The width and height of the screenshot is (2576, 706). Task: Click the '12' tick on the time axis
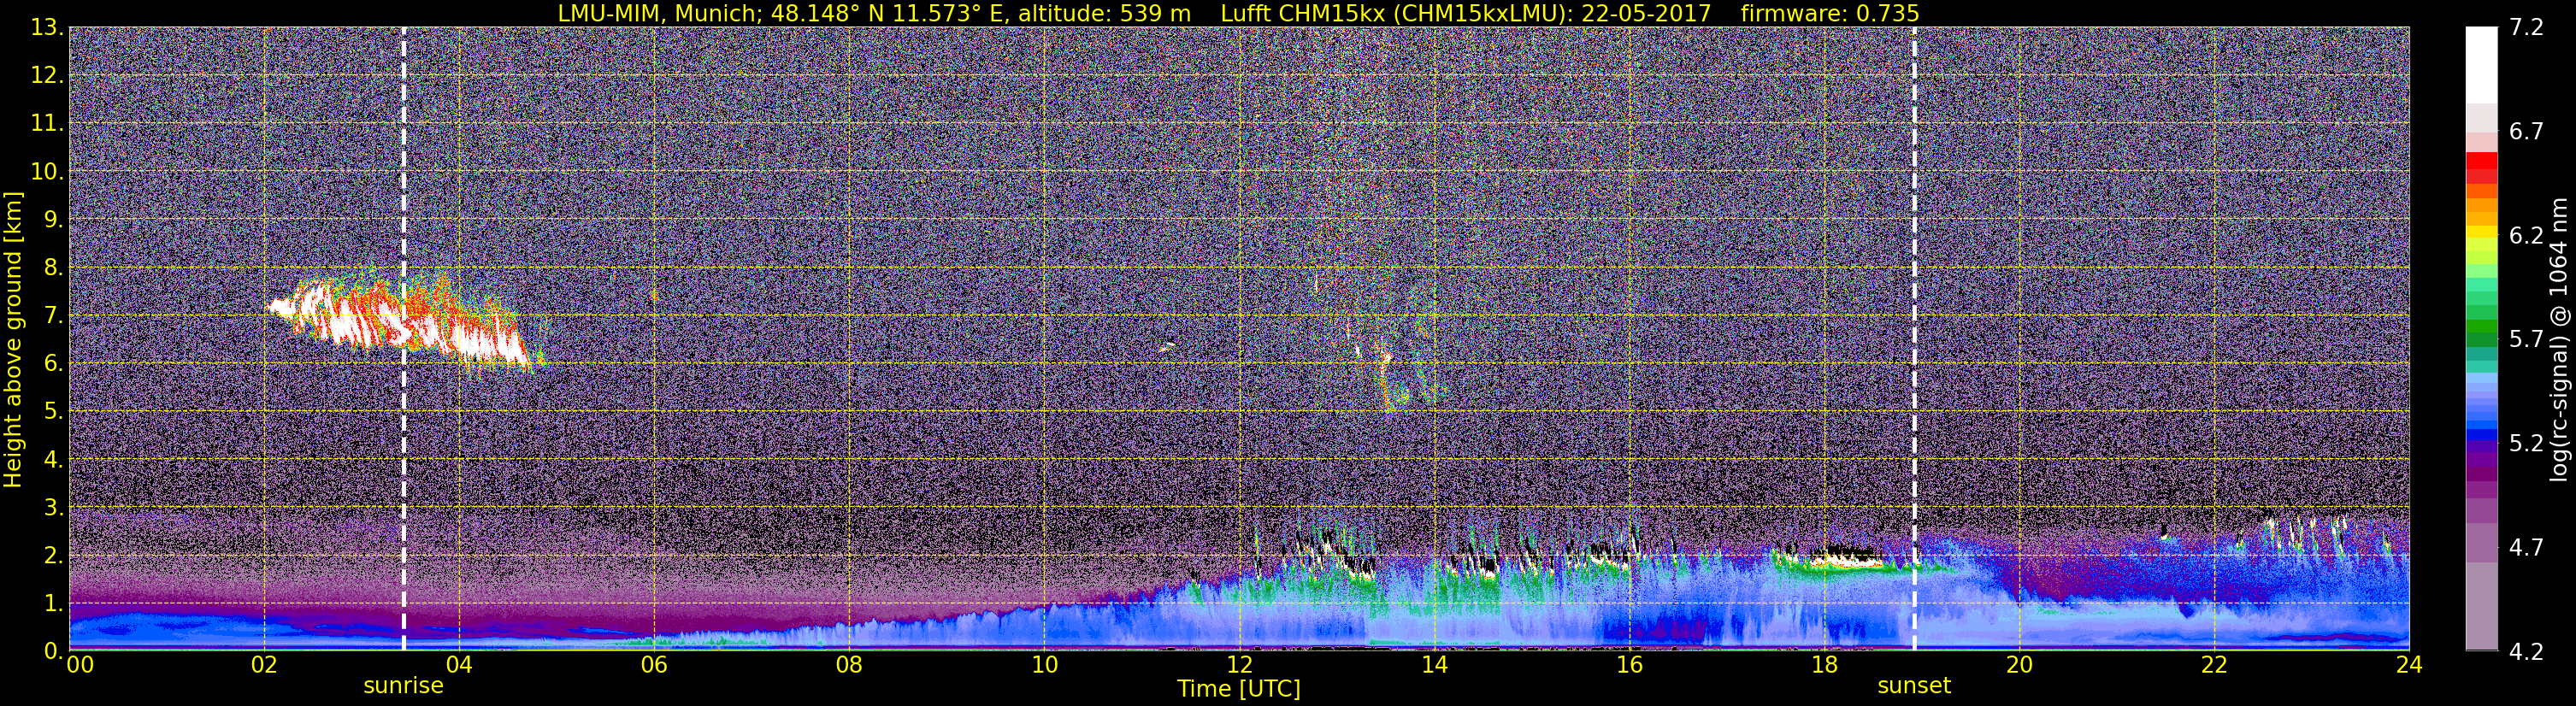coord(1239,664)
